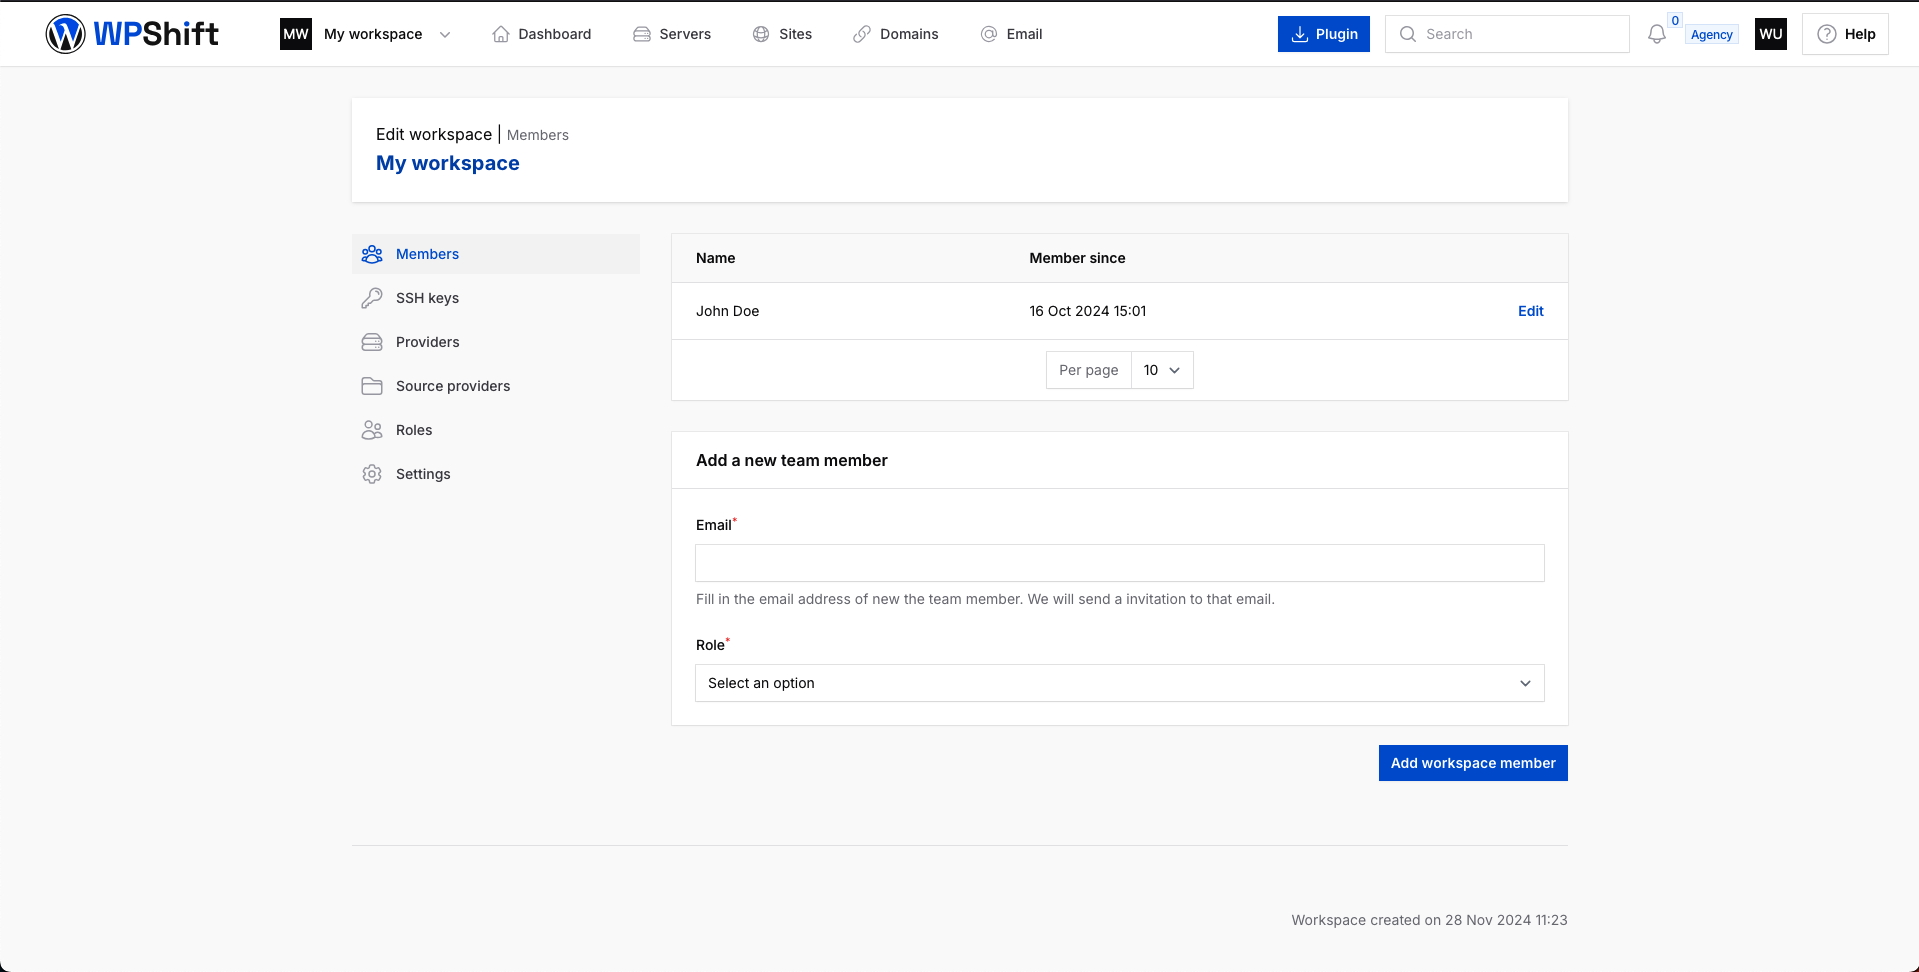Click the WPShift logo
Image resolution: width=1919 pixels, height=972 pixels.
(x=132, y=34)
